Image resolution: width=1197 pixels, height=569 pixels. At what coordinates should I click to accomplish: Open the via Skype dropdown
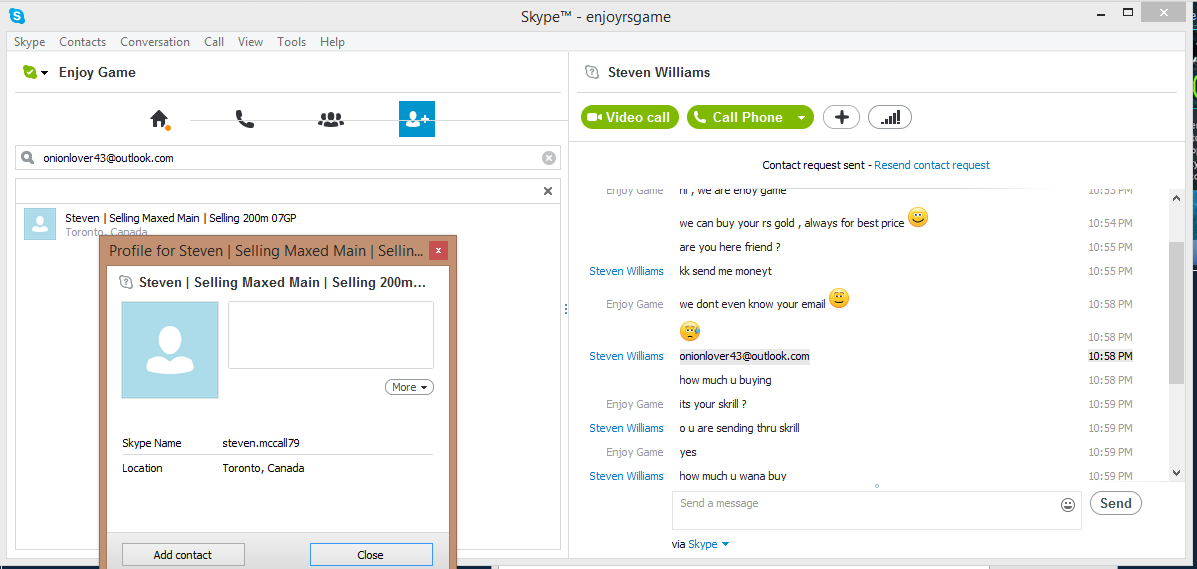709,544
